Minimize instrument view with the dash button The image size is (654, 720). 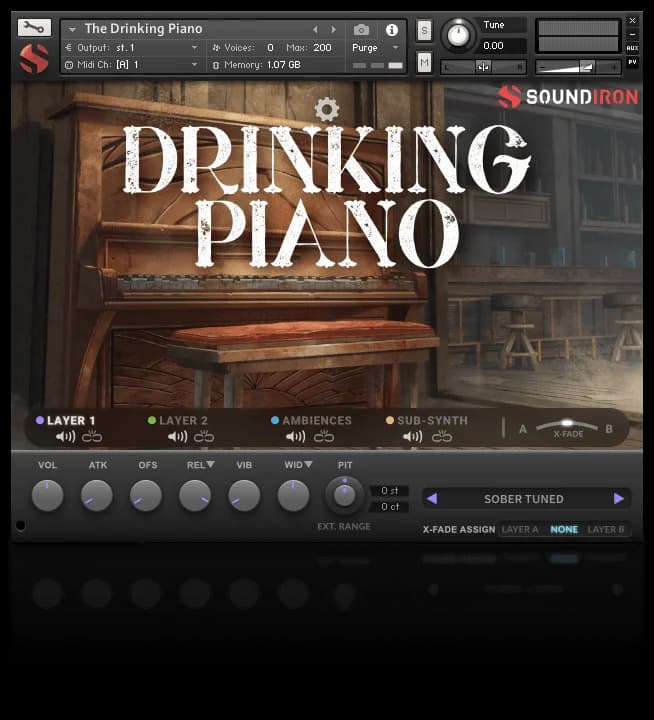[632, 34]
